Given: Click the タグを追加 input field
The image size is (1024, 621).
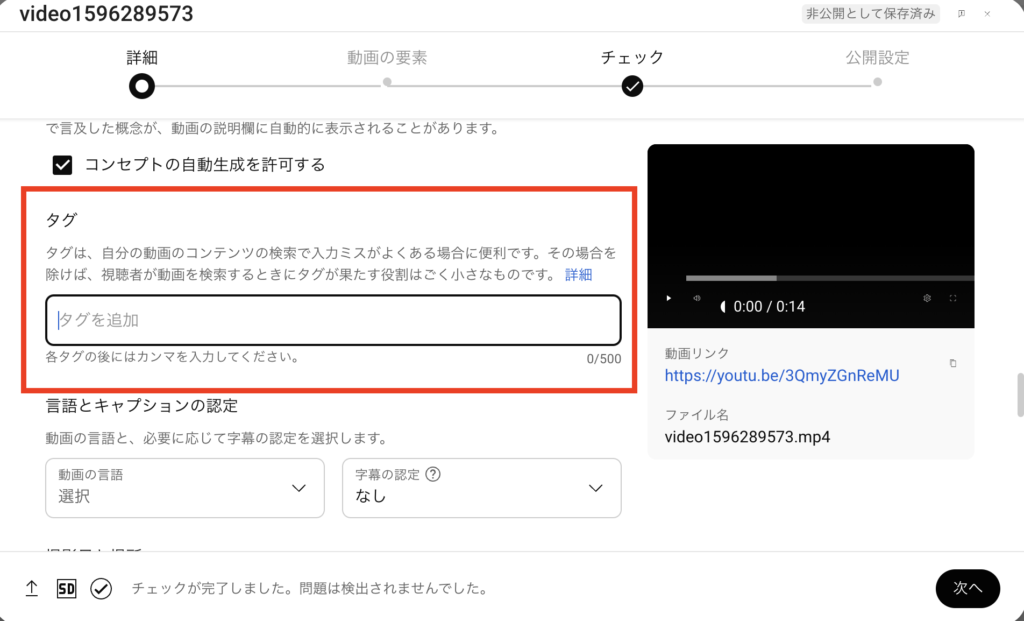Looking at the screenshot, I should (333, 321).
